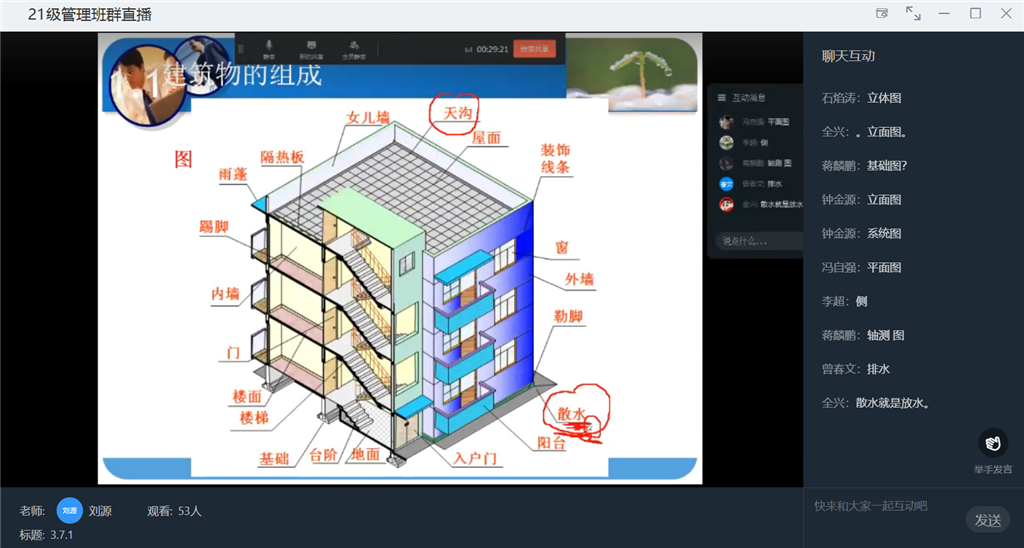Image resolution: width=1024 pixels, height=548 pixels.
Task: Click the circled 散水 label on slide
Action: click(571, 414)
